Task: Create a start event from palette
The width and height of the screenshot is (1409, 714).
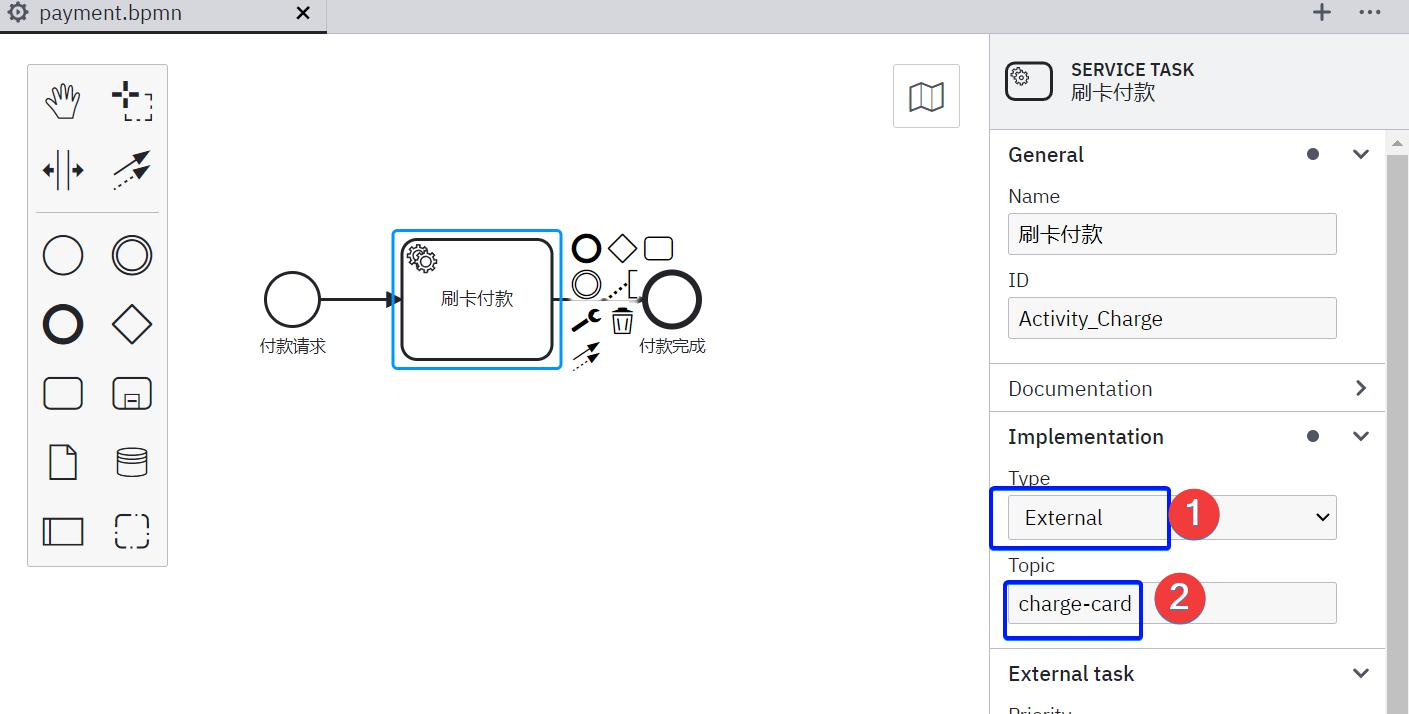Action: (x=63, y=256)
